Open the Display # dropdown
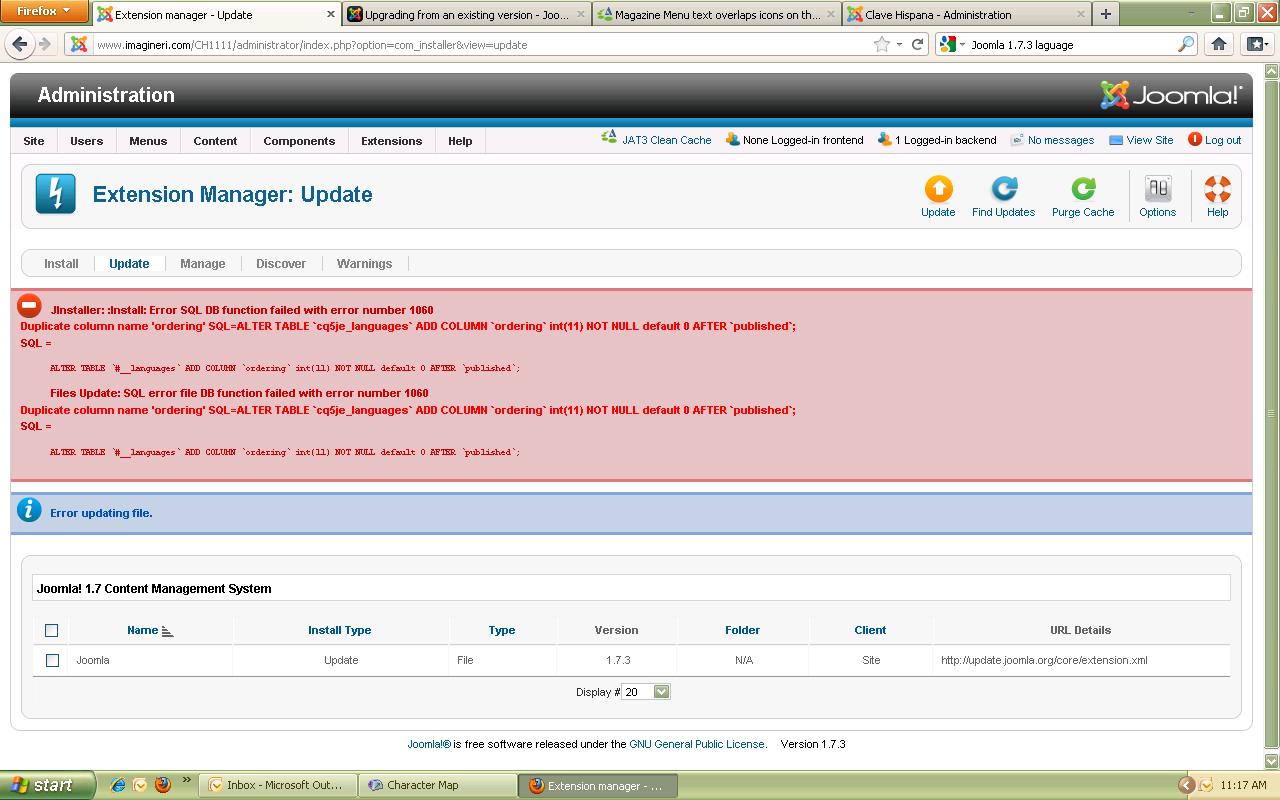Screen dimensions: 1280x800 [x=646, y=692]
